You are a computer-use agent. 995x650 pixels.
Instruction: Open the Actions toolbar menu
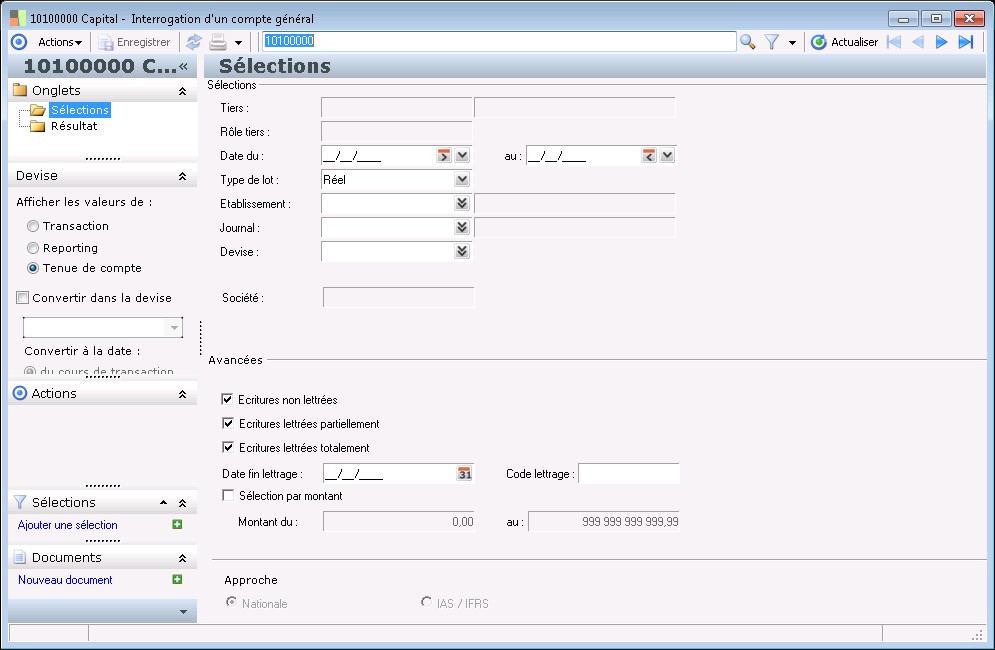(60, 42)
